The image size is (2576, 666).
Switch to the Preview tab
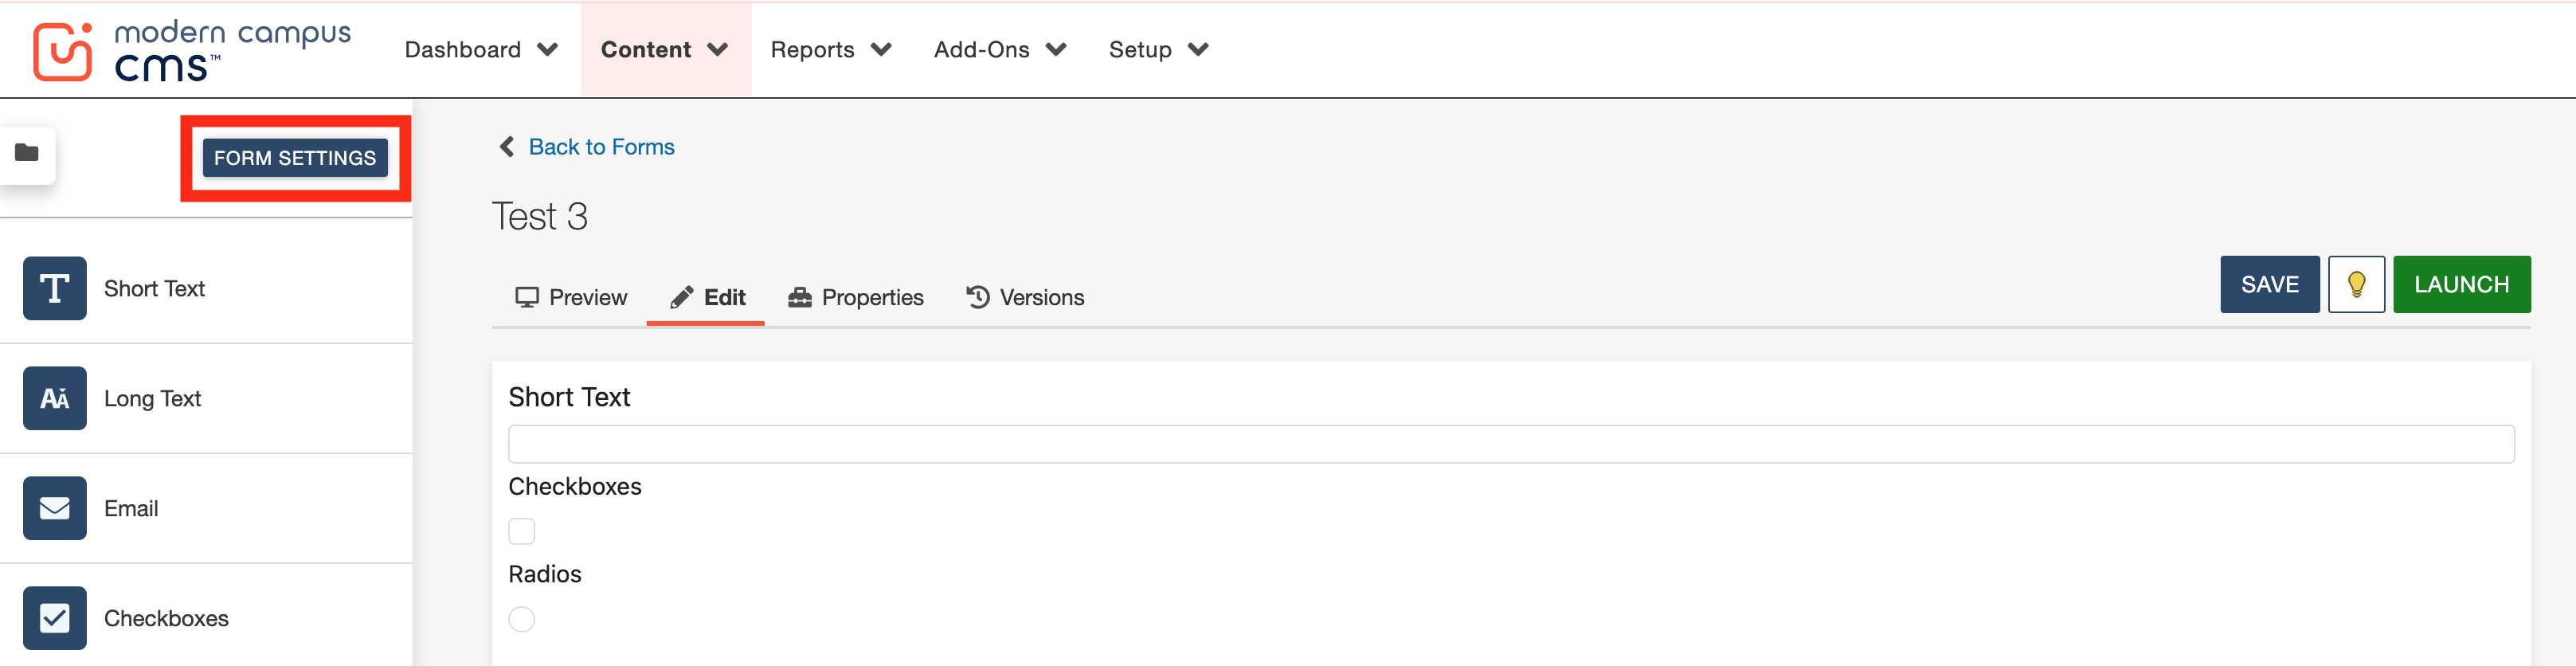point(571,298)
